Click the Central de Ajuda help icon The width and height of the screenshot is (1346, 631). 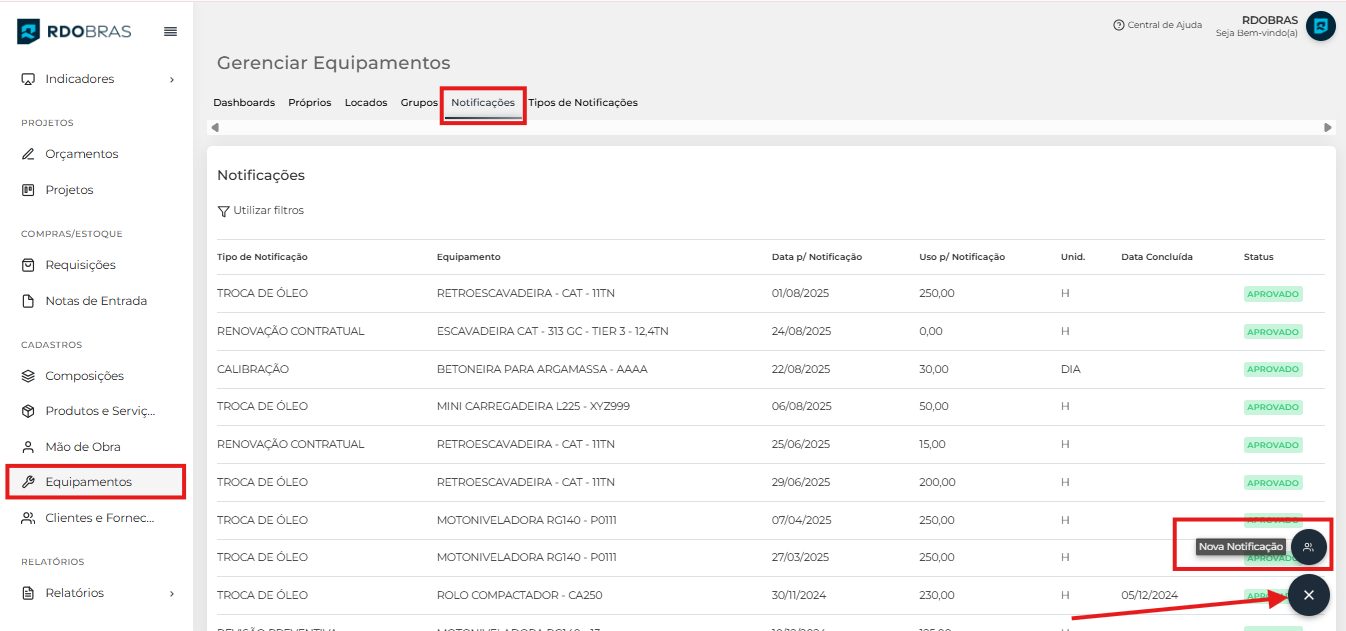1119,25
